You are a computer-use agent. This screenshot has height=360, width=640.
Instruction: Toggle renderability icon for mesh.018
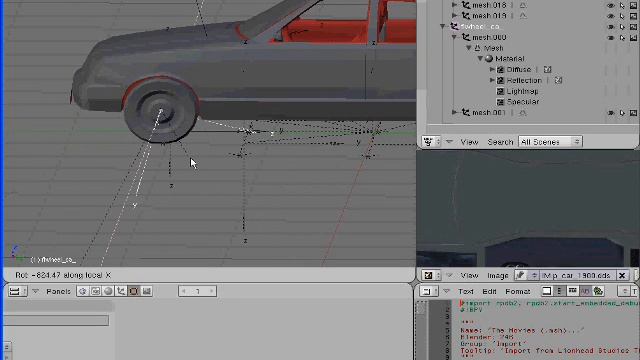click(633, 5)
